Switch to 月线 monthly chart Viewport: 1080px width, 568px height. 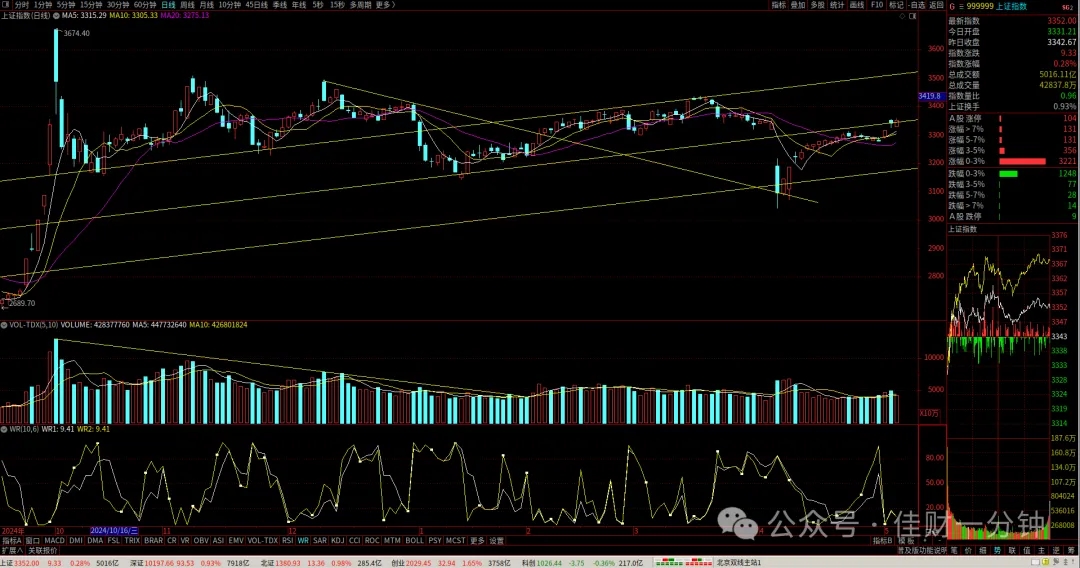207,5
